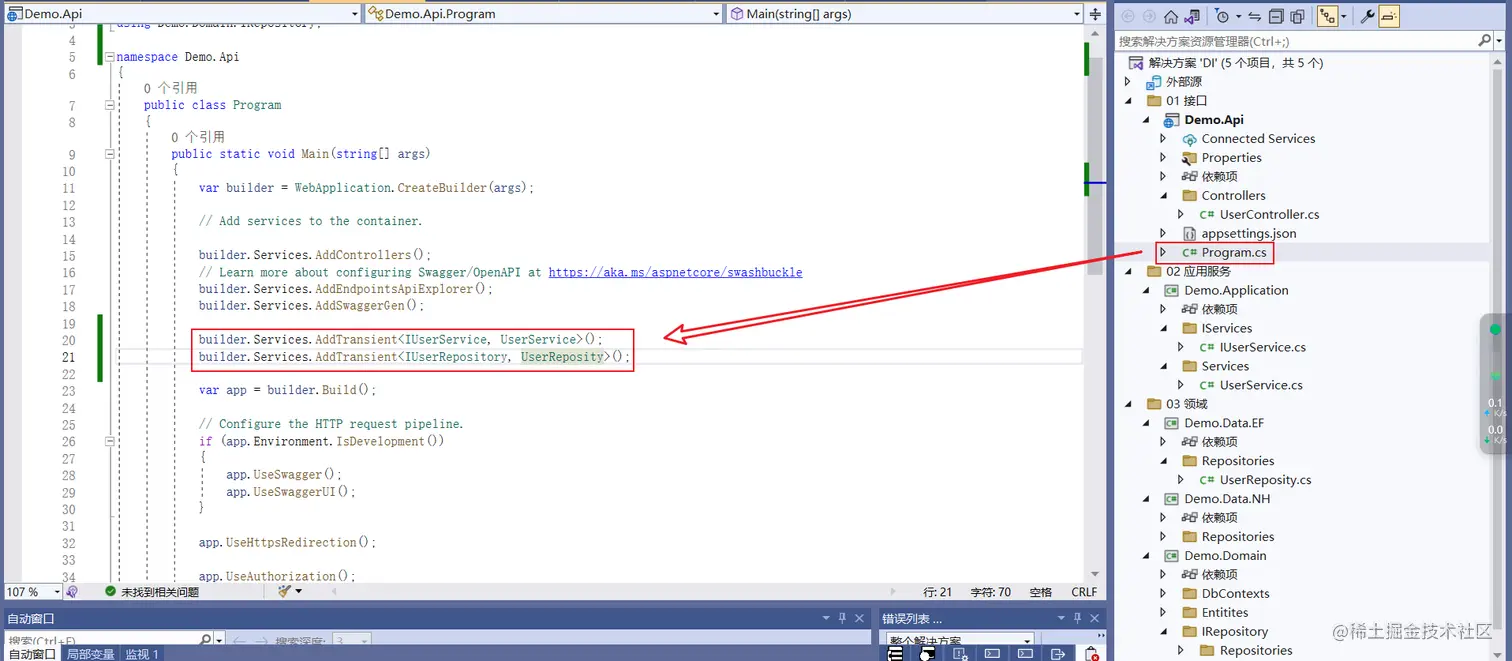Click the Demo.Application project icon
1512x661 pixels.
point(1172,291)
